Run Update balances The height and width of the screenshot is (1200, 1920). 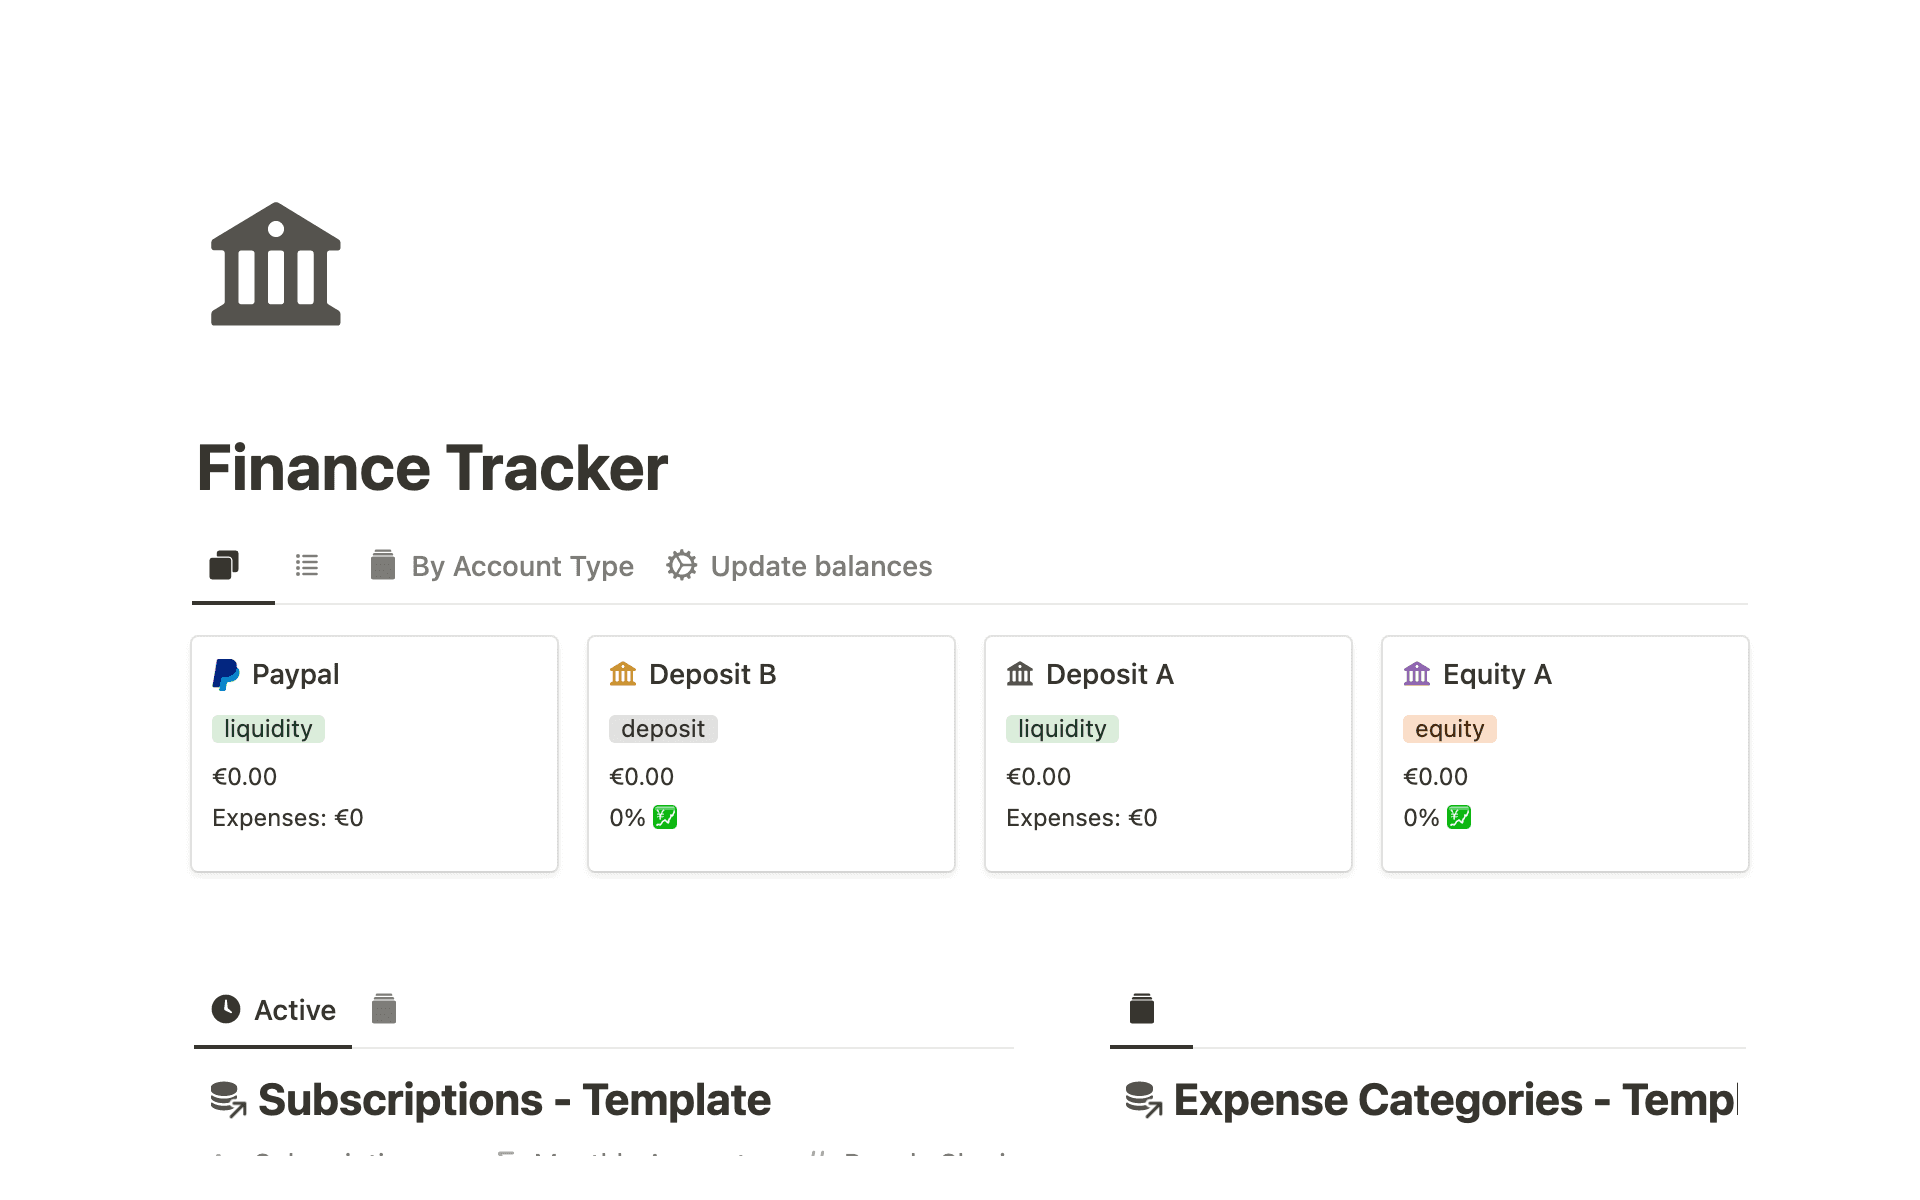(820, 565)
